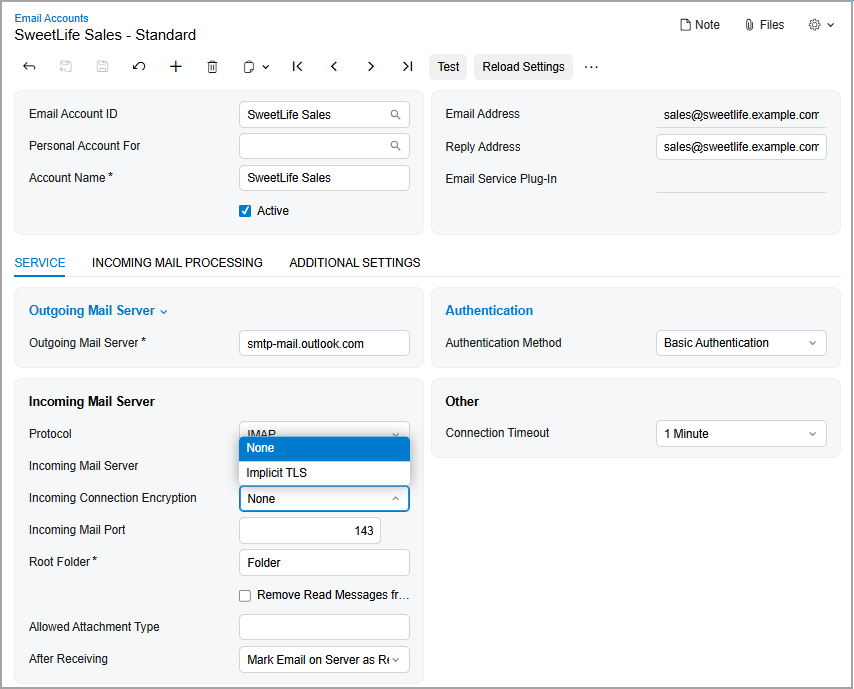Open the Additional Settings tab

pyautogui.click(x=355, y=263)
